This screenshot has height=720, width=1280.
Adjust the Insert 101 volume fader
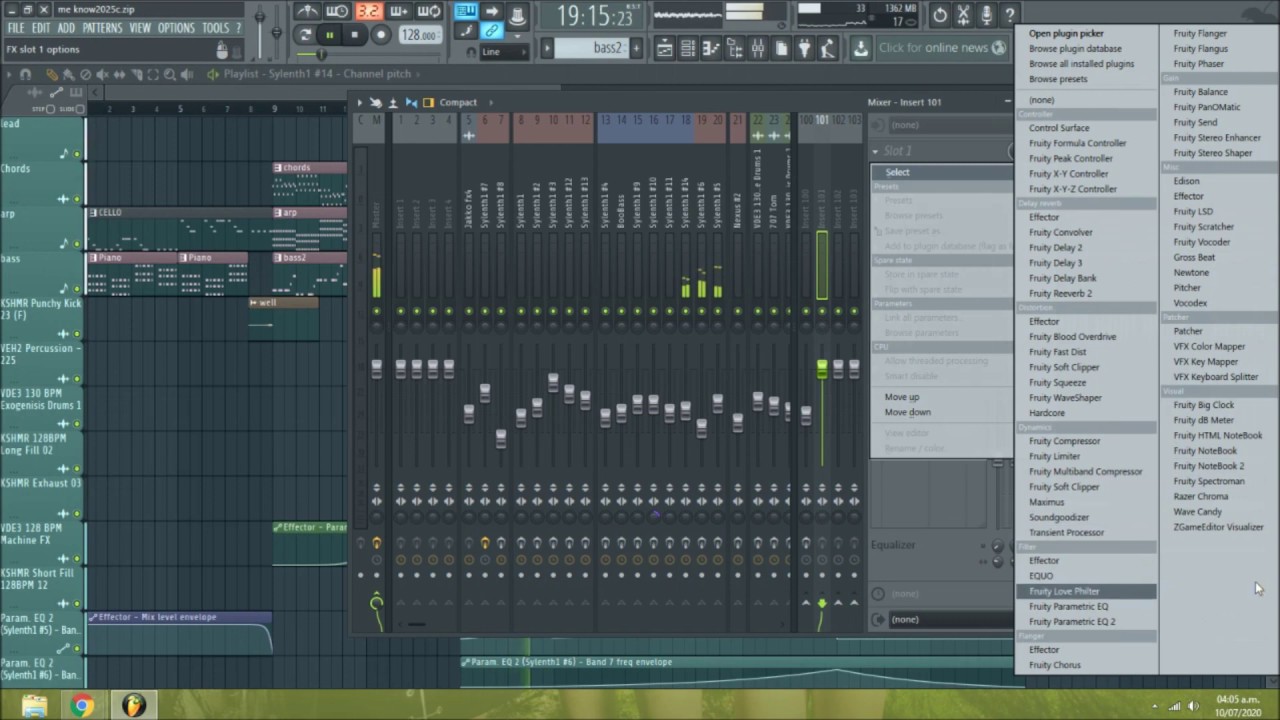coord(822,370)
